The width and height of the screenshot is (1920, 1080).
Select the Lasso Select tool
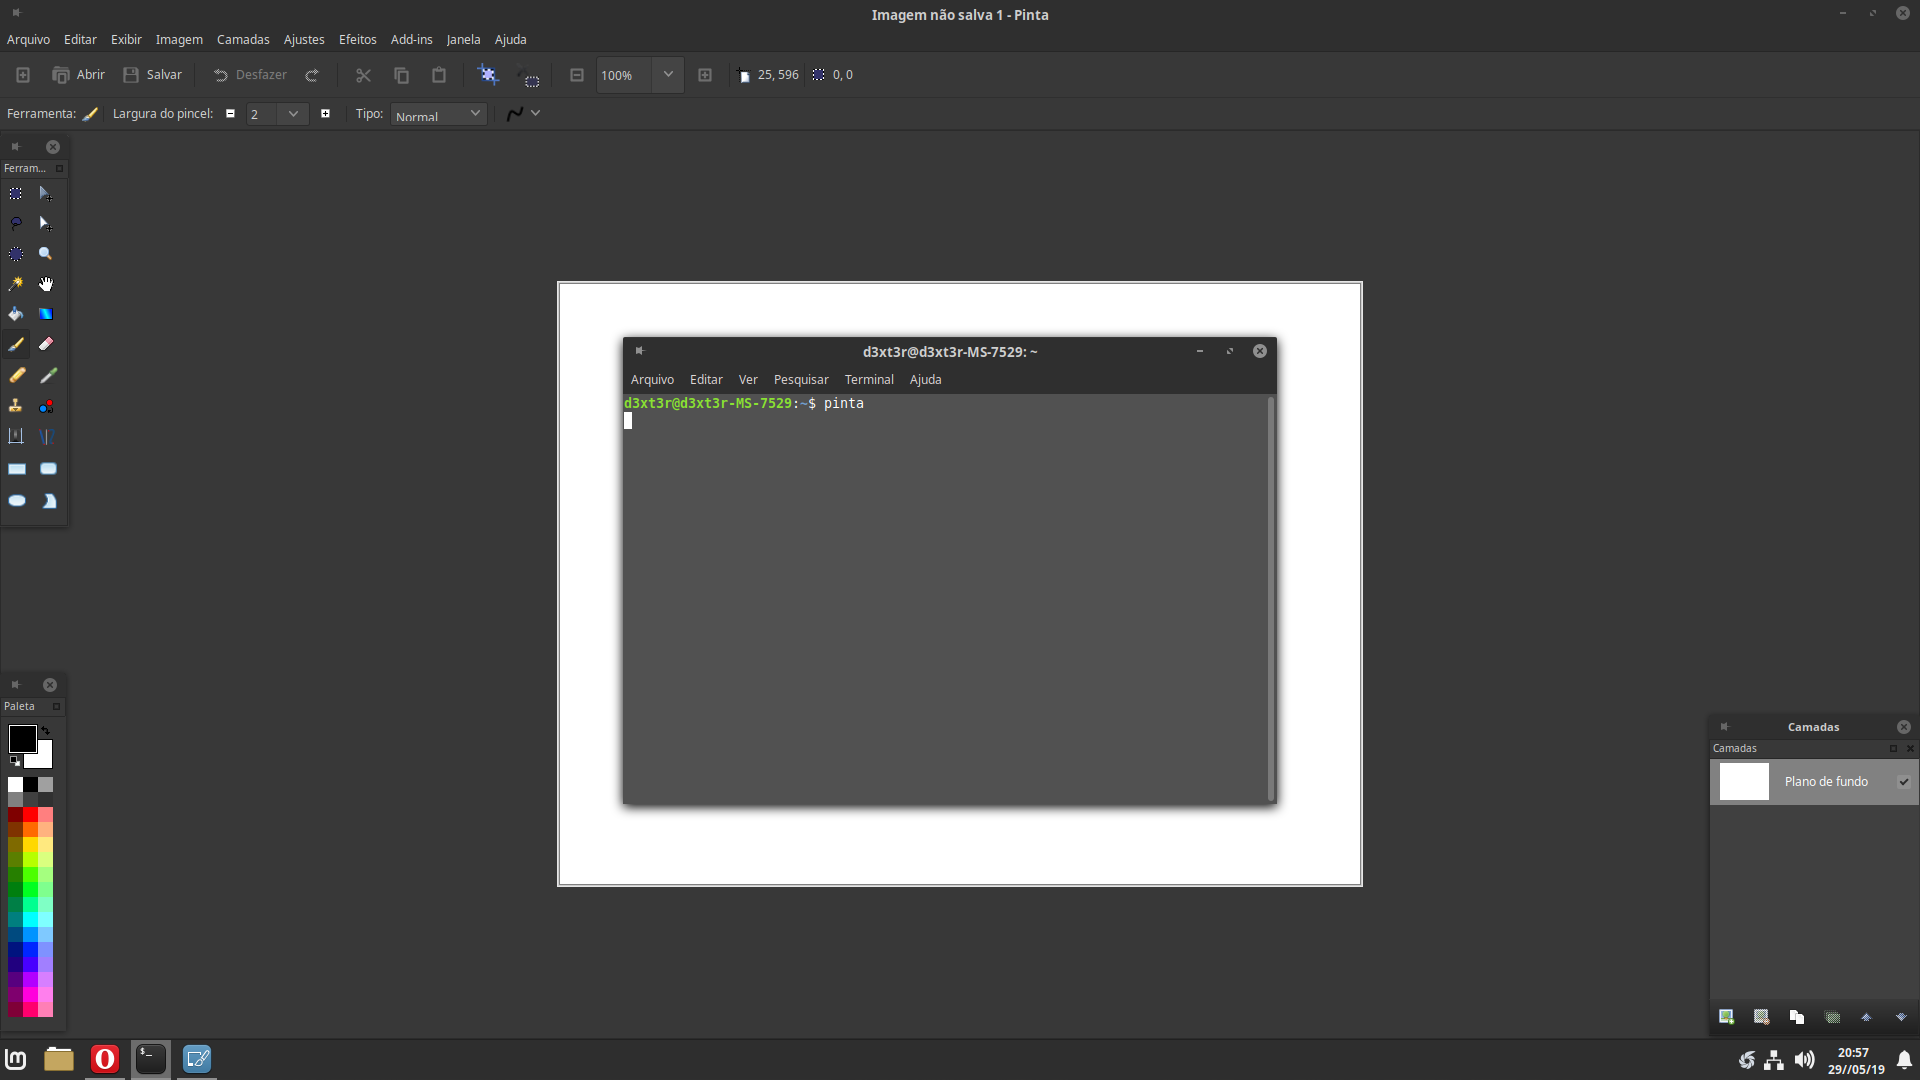[16, 224]
